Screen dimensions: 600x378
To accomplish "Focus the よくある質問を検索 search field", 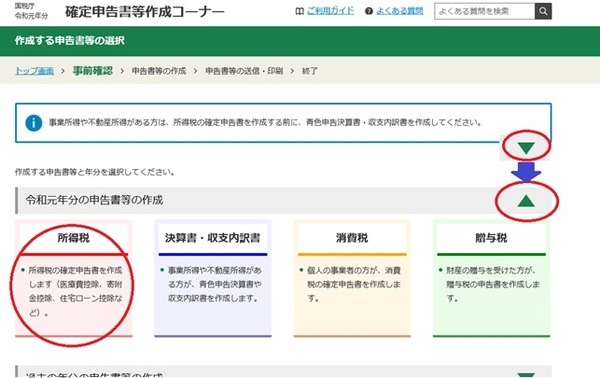I will (484, 11).
